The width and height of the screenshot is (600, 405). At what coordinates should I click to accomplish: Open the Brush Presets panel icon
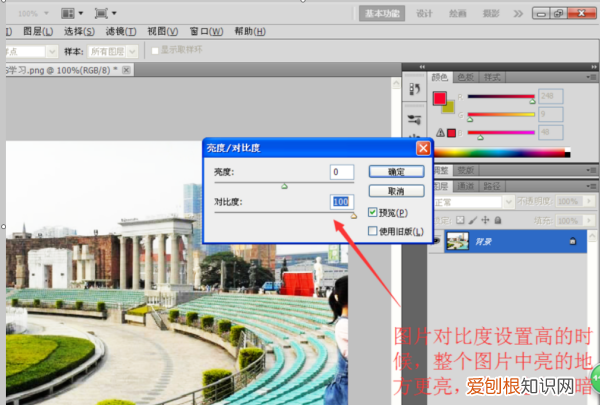point(414,120)
